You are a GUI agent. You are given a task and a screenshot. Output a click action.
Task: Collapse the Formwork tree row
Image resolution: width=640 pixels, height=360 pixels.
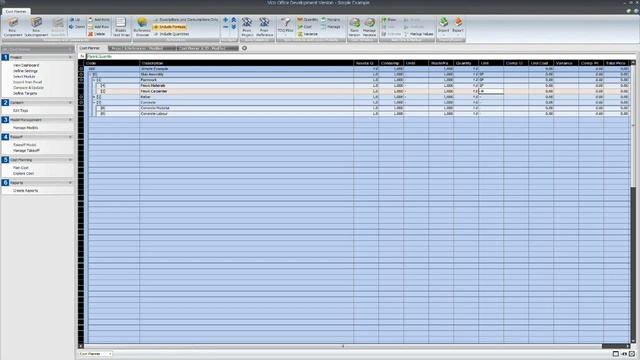tap(94, 80)
